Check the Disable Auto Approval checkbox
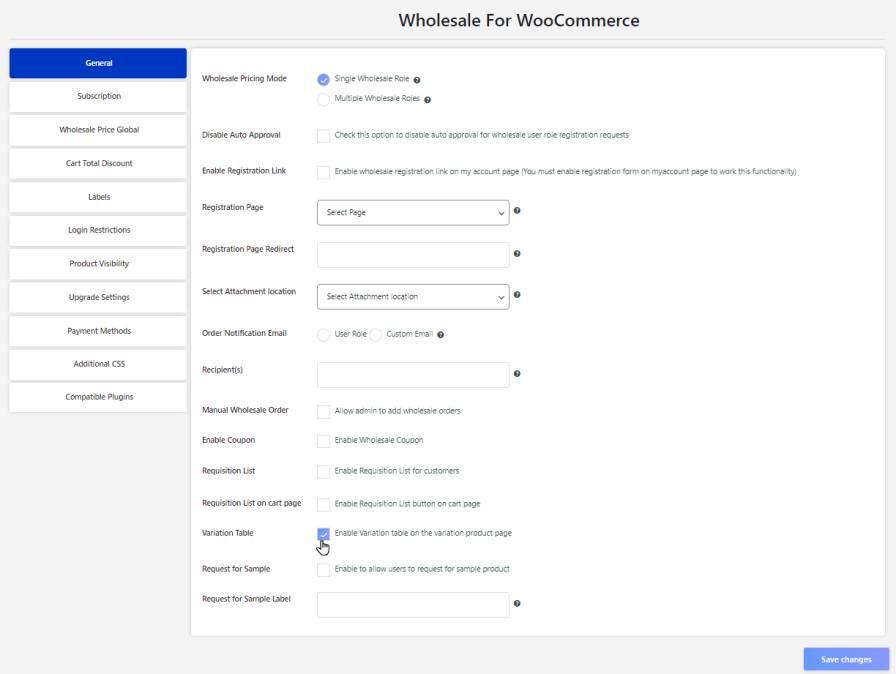896x674 pixels. coord(323,135)
